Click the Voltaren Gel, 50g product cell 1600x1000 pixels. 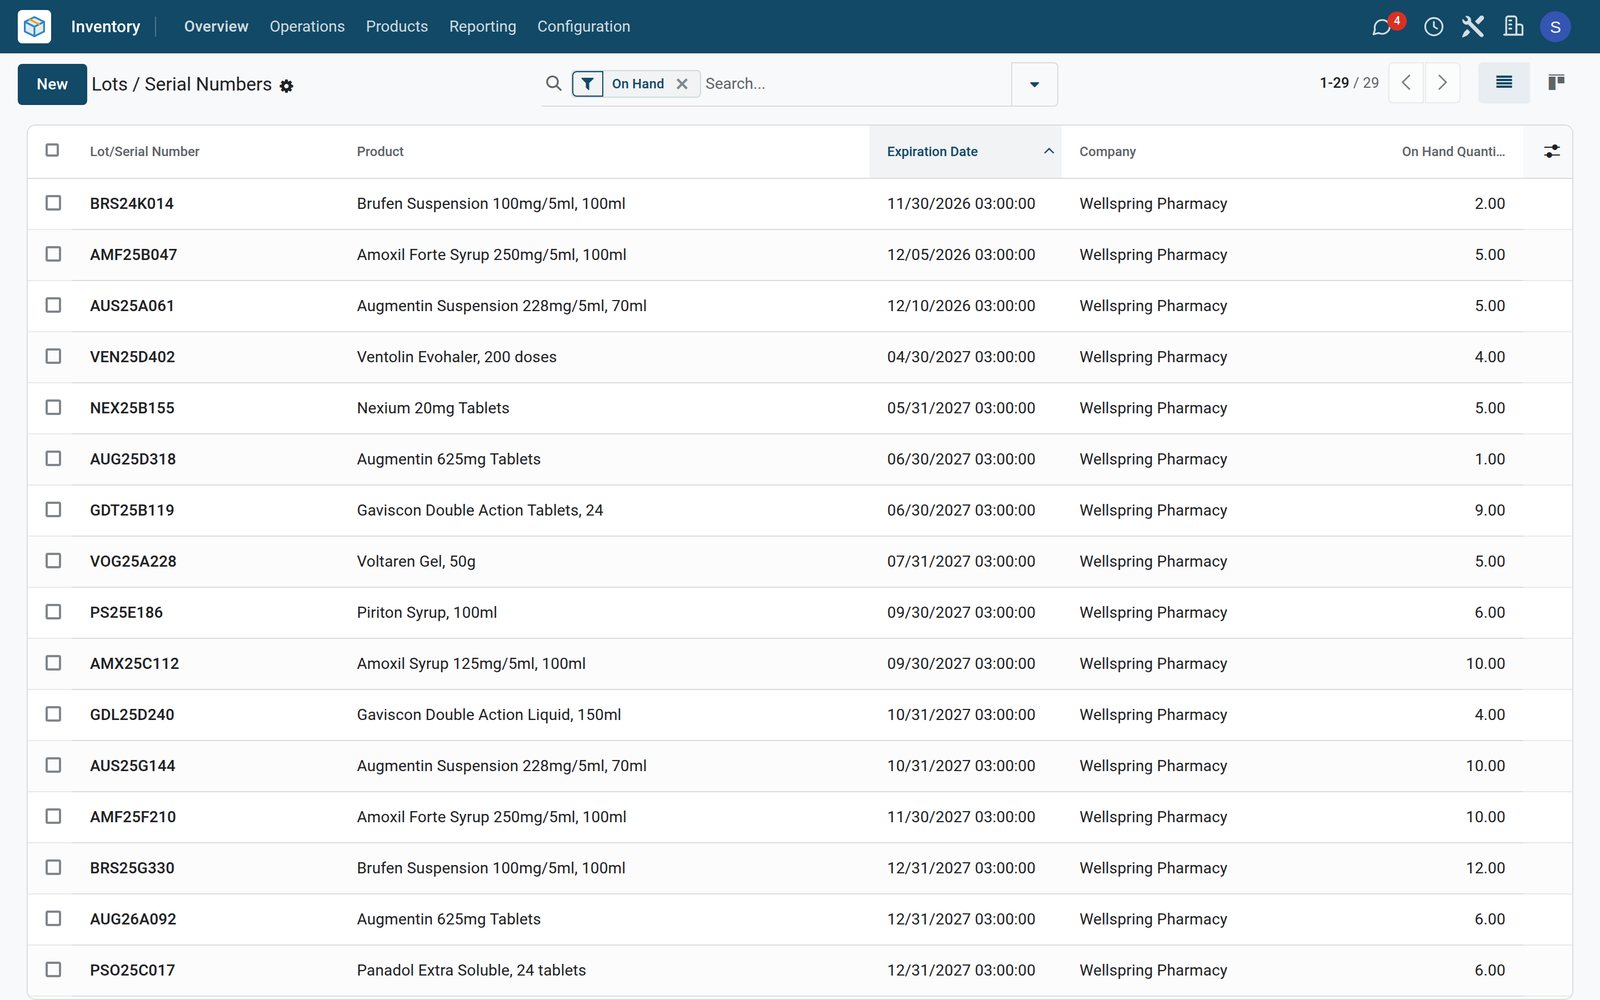(416, 561)
